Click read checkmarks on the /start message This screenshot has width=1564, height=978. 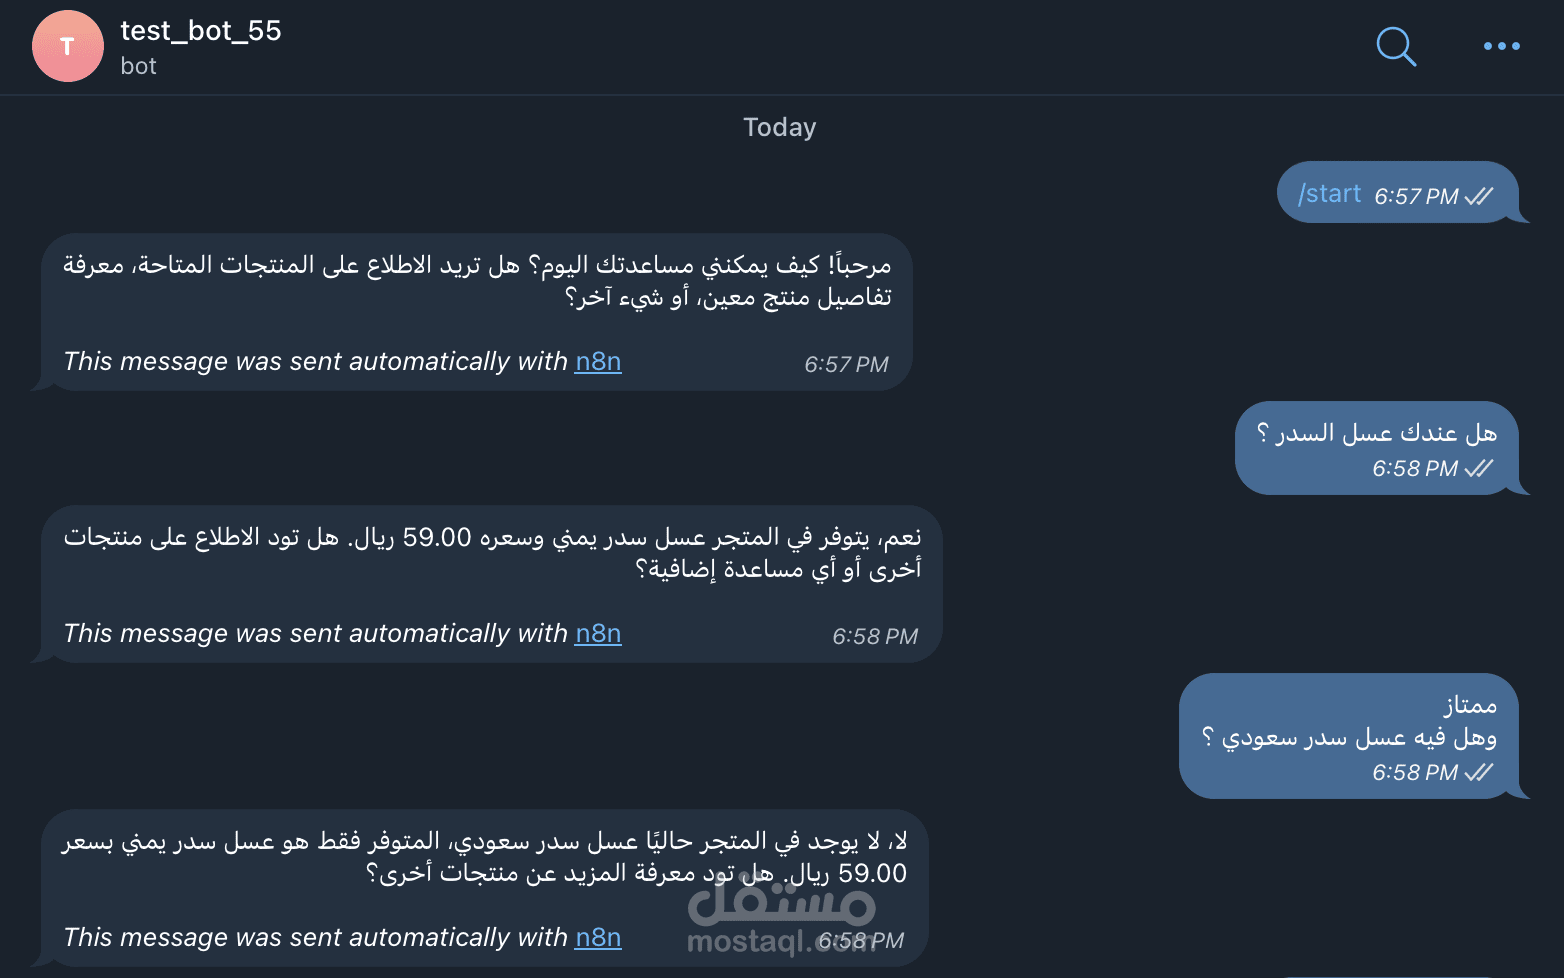pos(1479,196)
